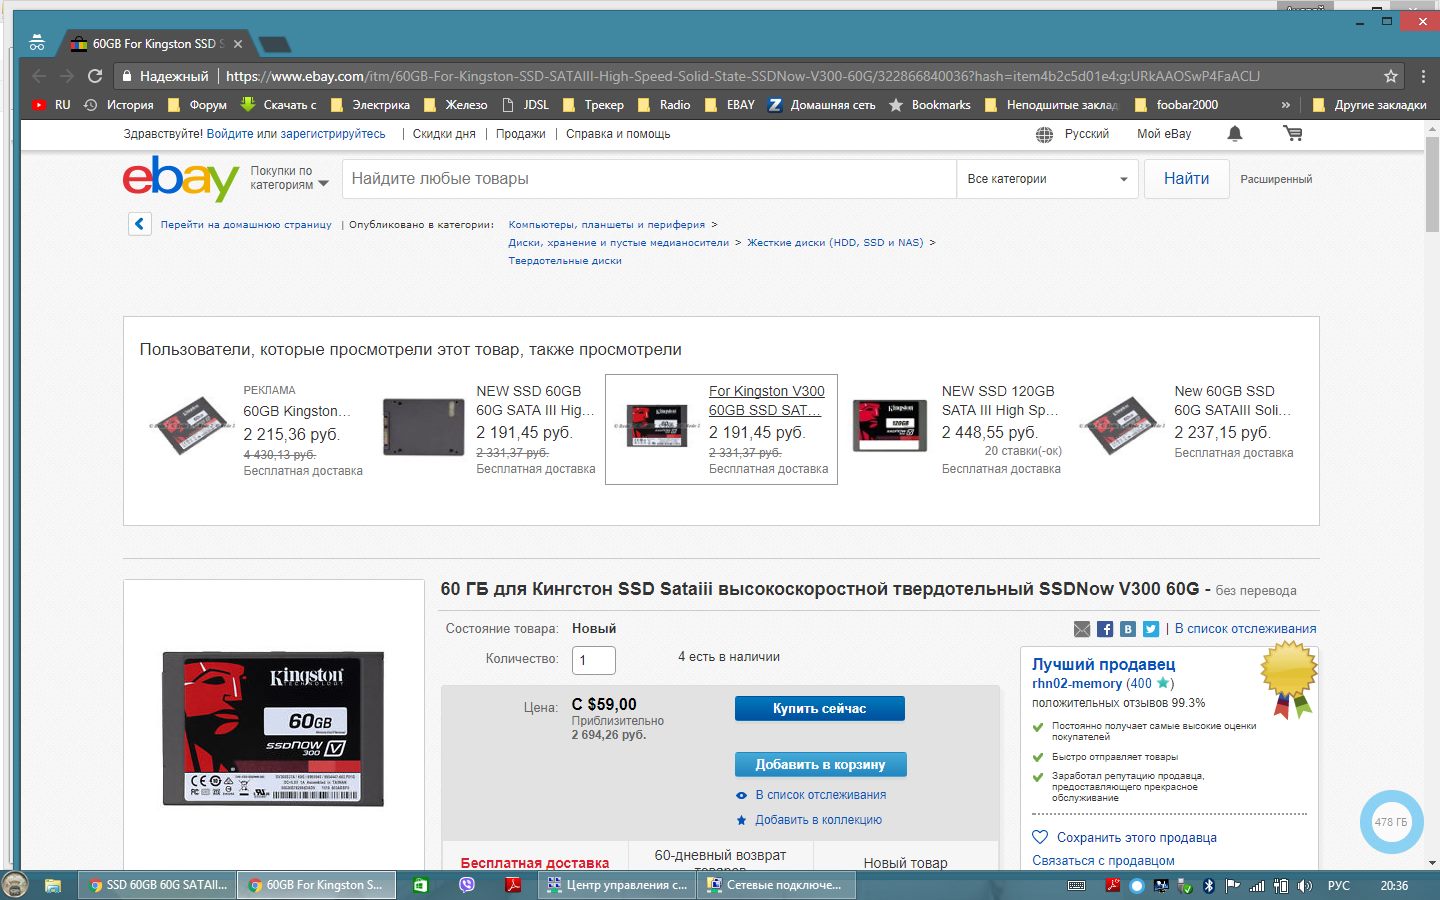
Task: Open the 'Мой eBay' menu
Action: click(1163, 134)
